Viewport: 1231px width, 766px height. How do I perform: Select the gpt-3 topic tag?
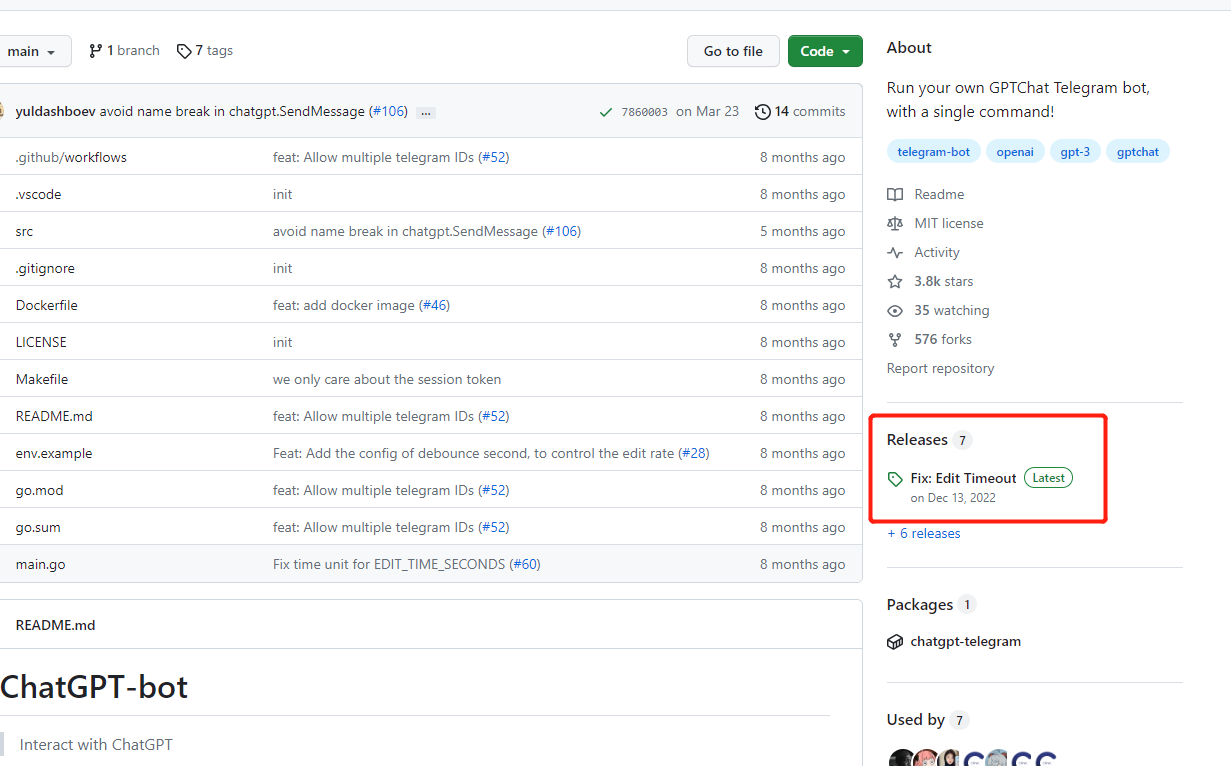coord(1075,152)
